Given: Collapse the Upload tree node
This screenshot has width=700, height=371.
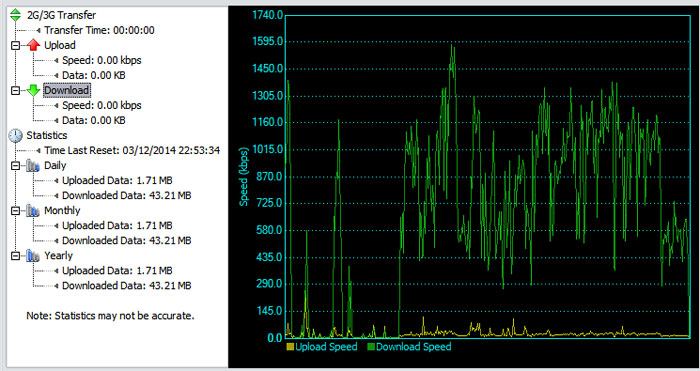Looking at the screenshot, I should (16, 45).
